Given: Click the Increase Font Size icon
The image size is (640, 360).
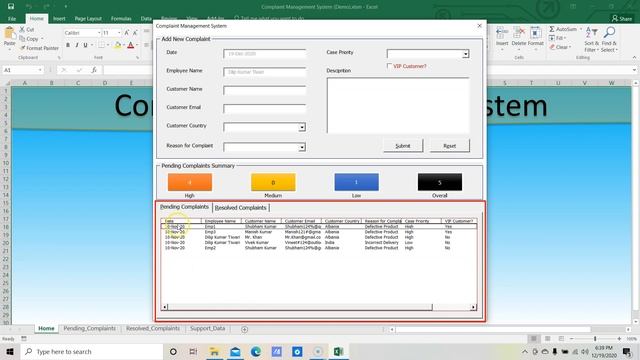Looking at the screenshot, I should tap(127, 33).
